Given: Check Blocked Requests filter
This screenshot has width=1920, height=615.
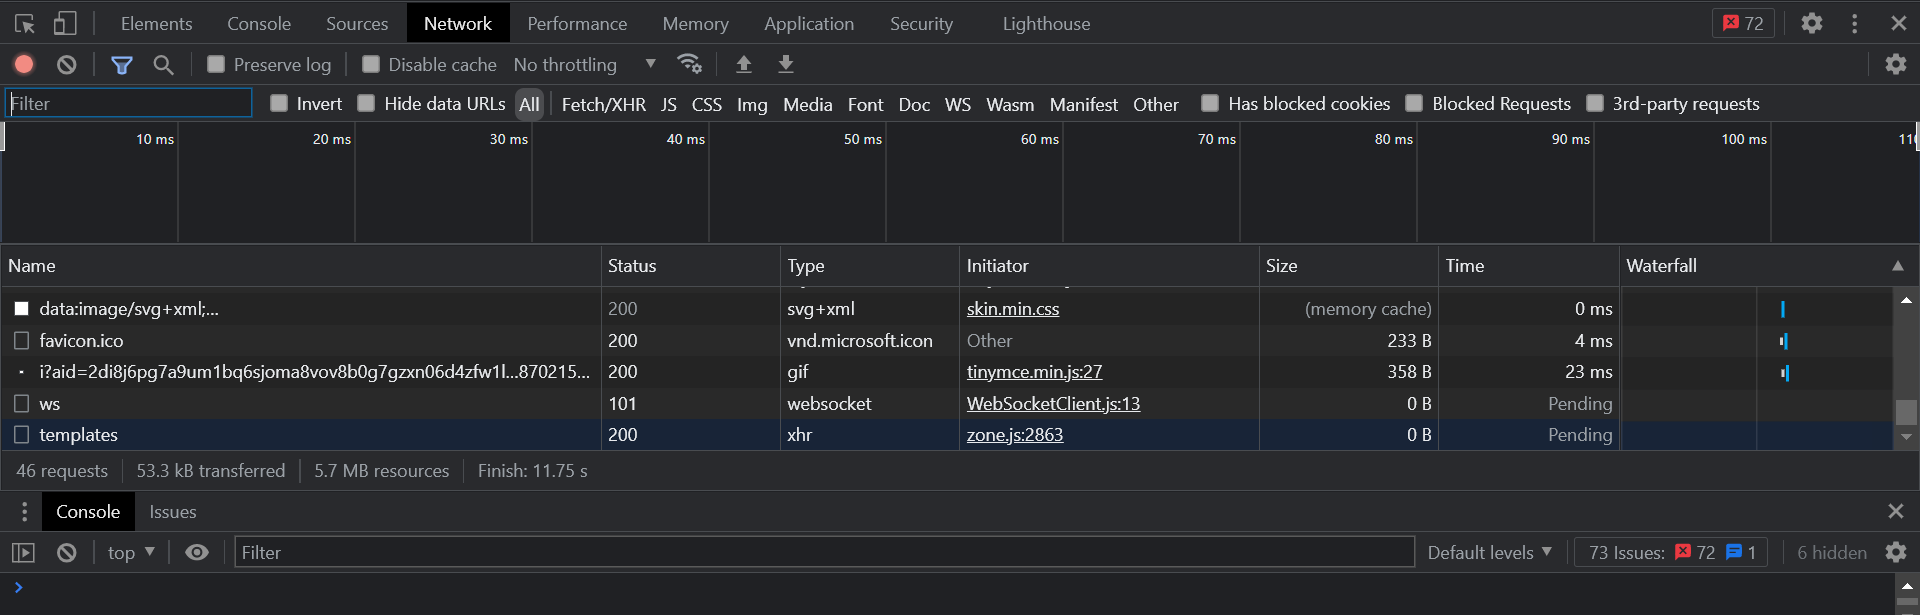Looking at the screenshot, I should pos(1414,103).
